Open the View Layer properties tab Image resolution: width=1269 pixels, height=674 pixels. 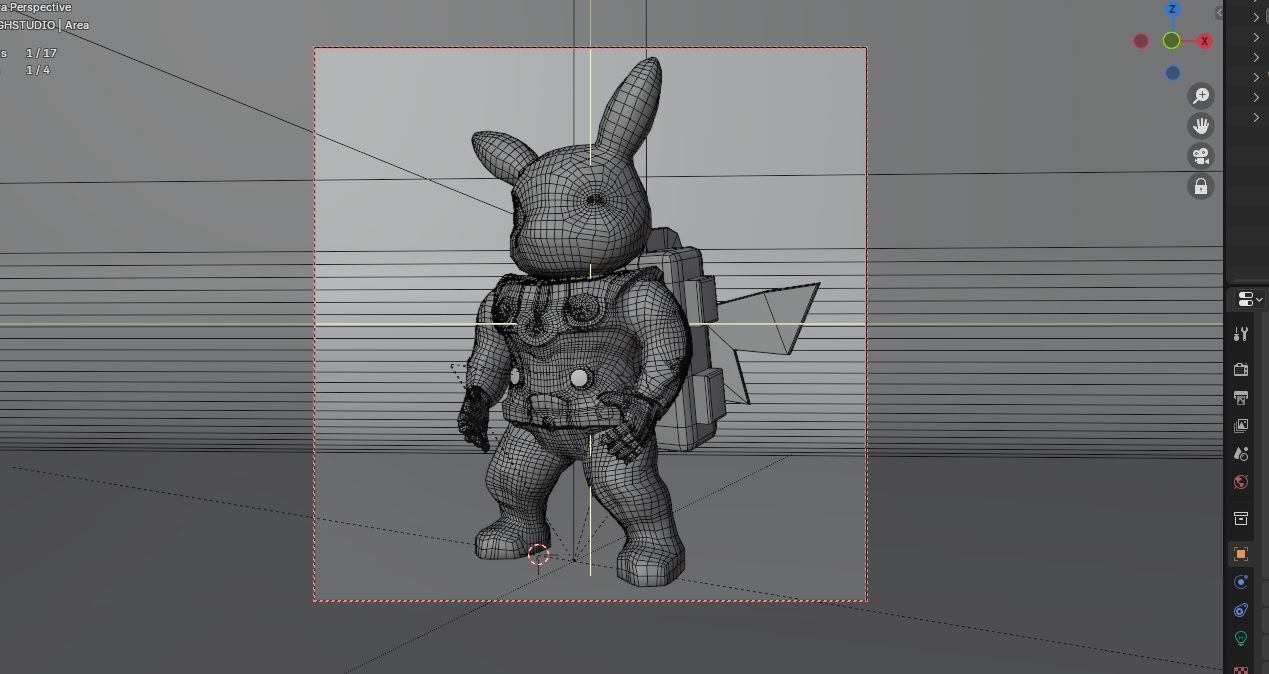point(1241,426)
